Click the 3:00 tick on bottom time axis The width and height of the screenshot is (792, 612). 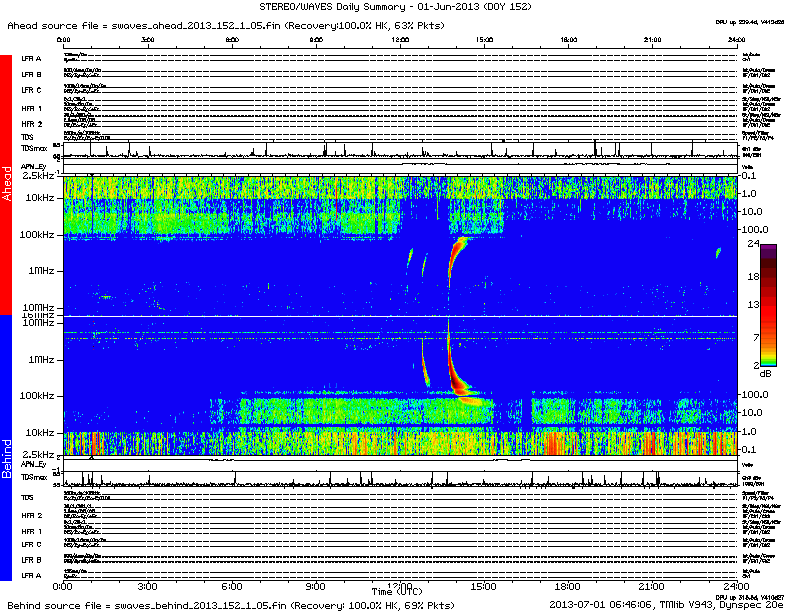click(x=147, y=585)
